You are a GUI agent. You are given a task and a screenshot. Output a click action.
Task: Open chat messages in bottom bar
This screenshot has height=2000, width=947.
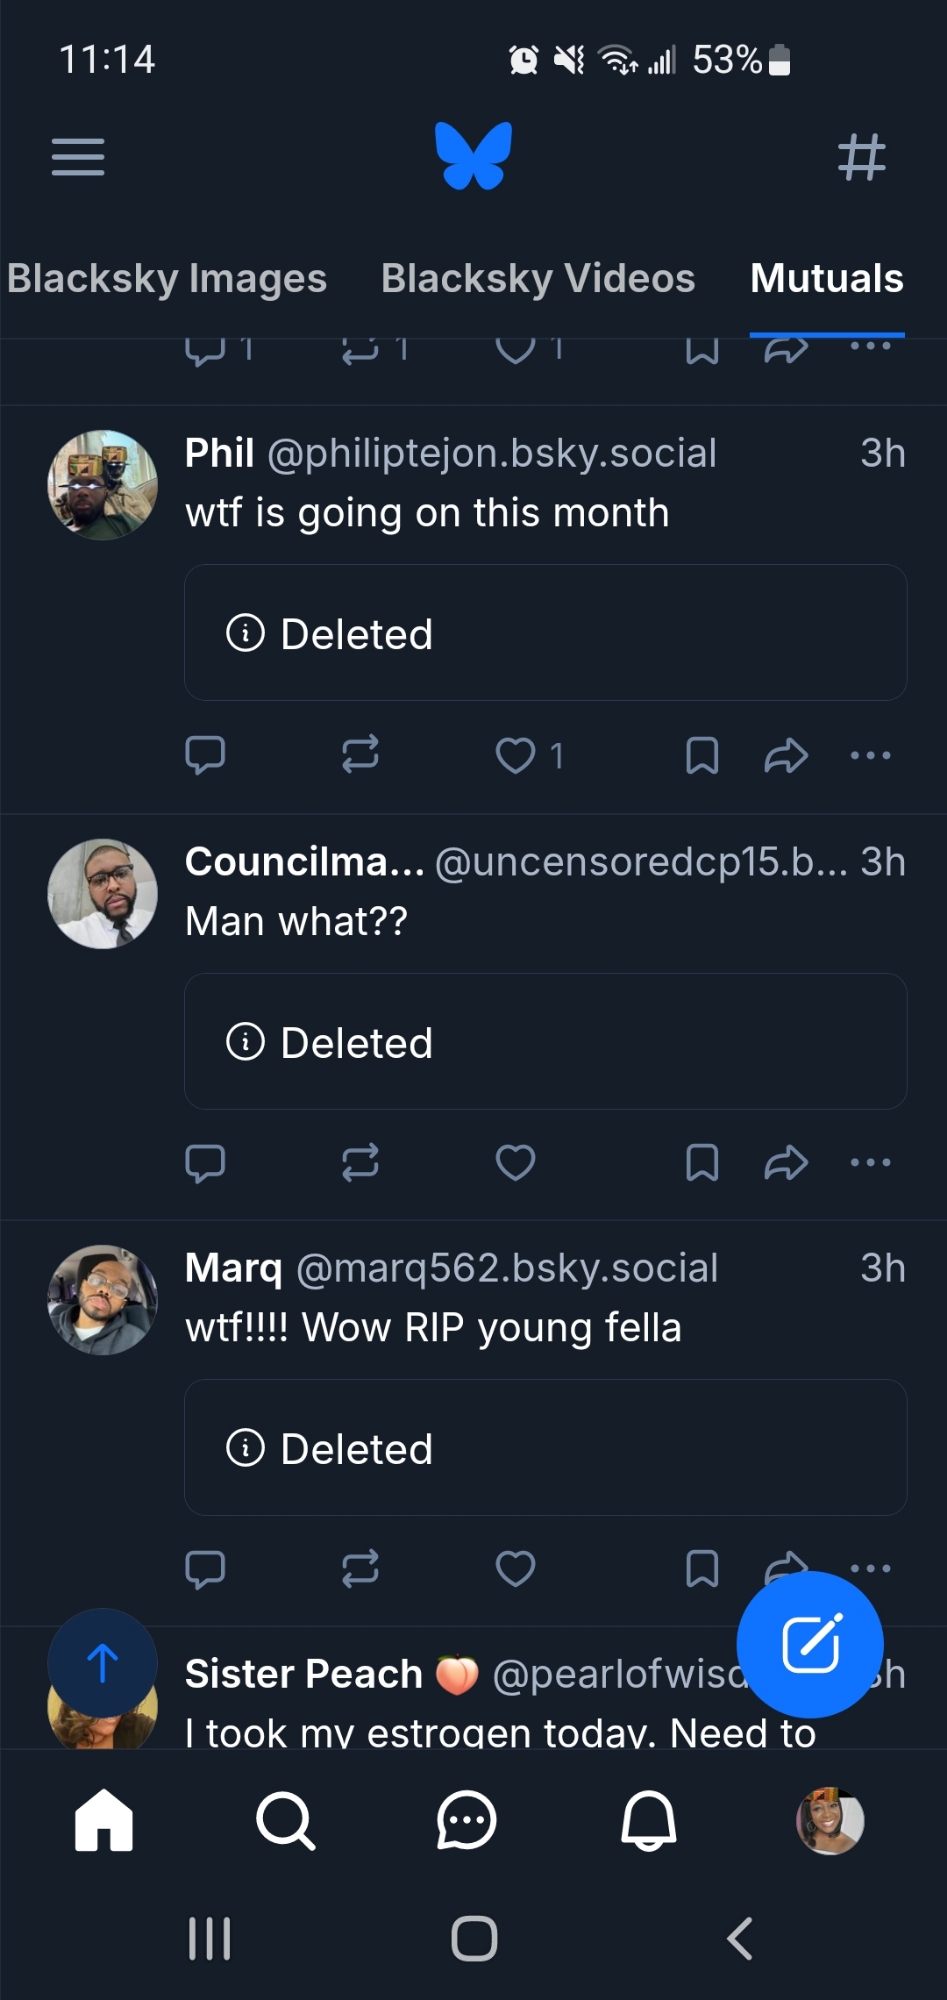[x=466, y=1820]
